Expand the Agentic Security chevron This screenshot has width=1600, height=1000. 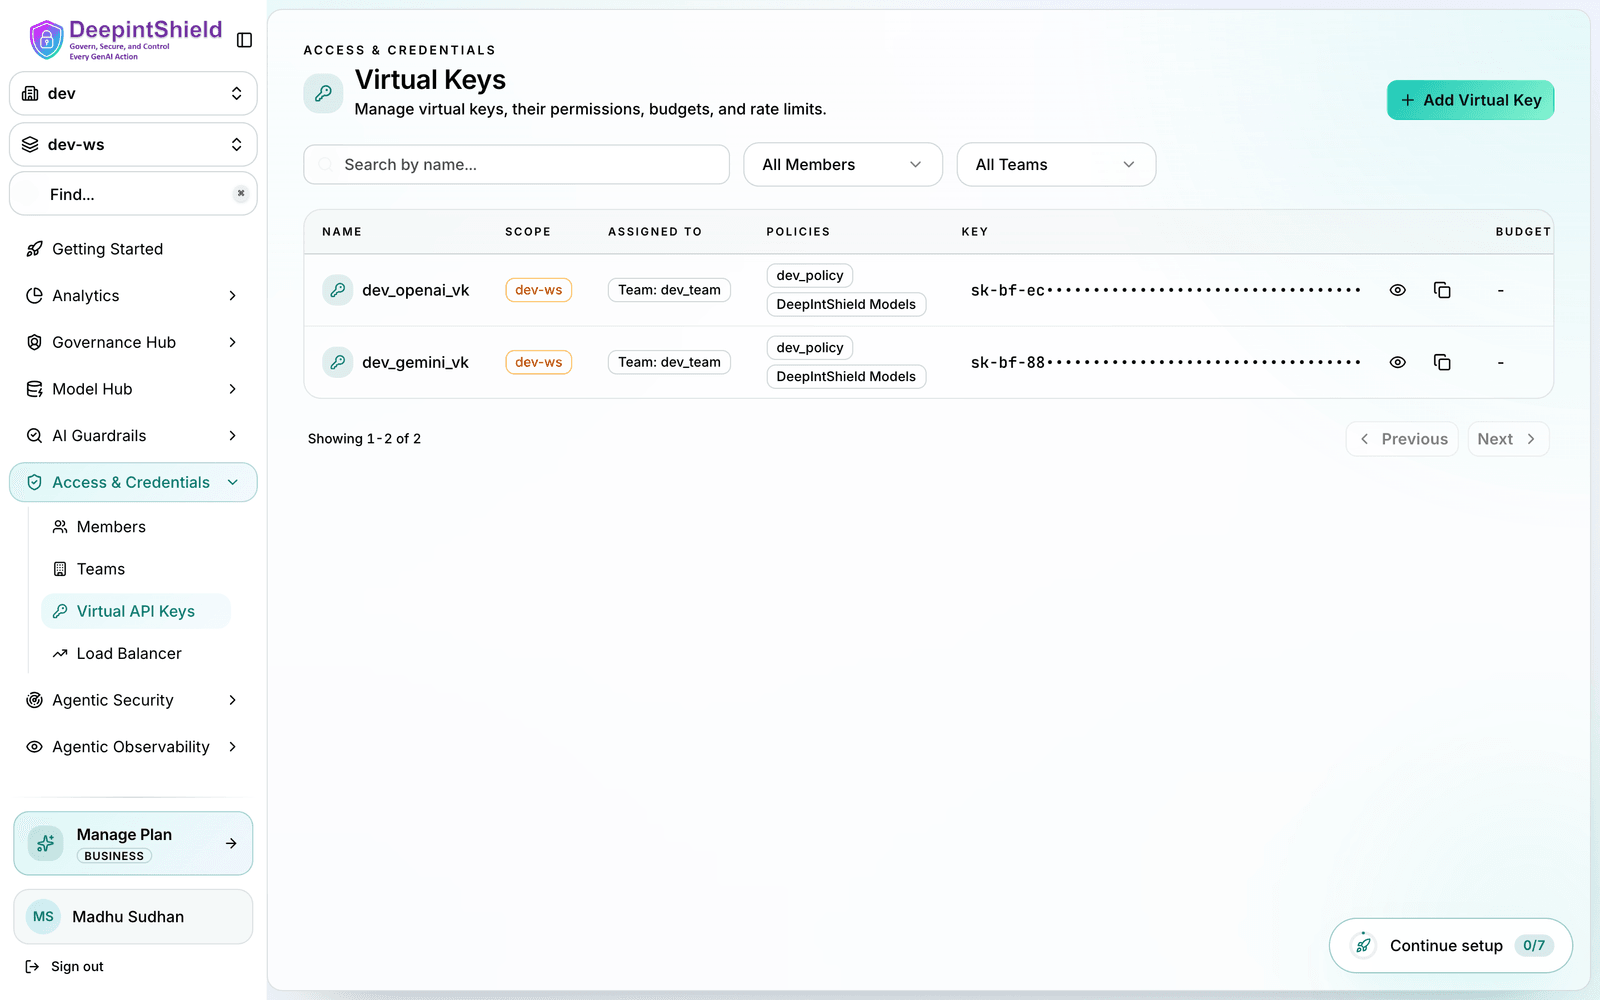(232, 700)
